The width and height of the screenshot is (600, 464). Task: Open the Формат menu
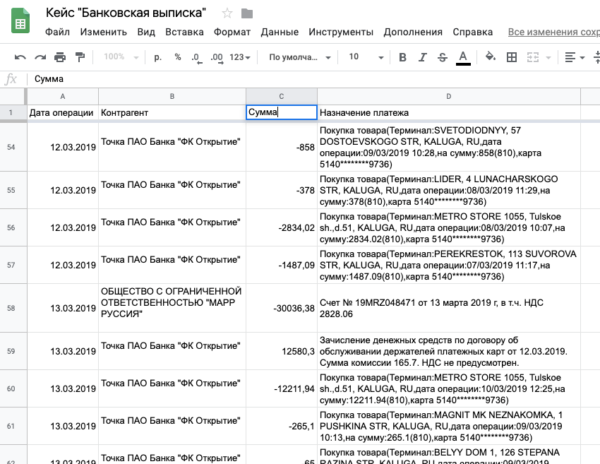(x=232, y=32)
